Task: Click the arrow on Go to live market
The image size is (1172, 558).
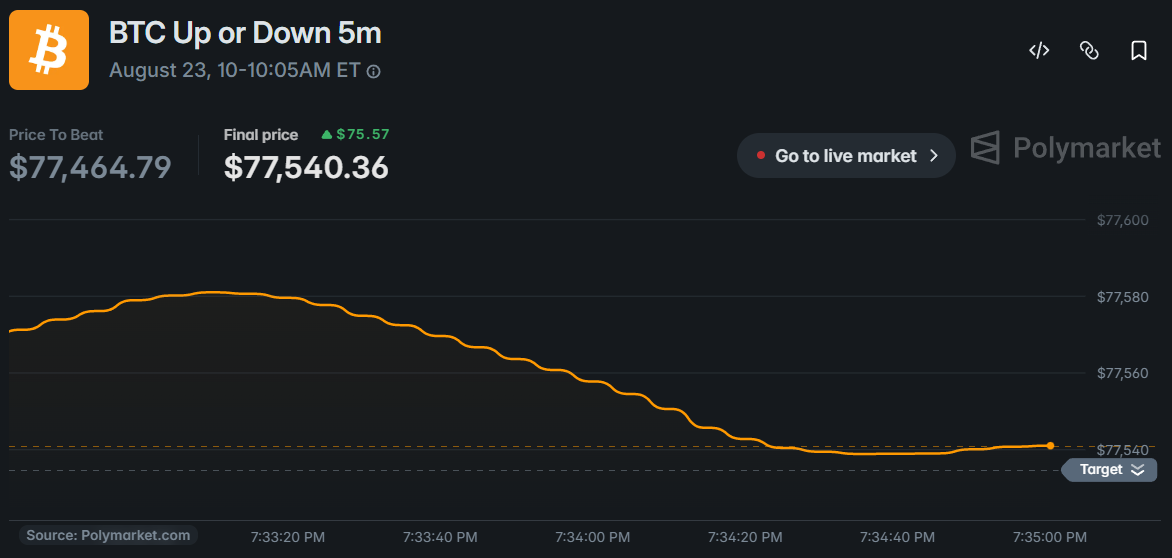Action: 933,155
